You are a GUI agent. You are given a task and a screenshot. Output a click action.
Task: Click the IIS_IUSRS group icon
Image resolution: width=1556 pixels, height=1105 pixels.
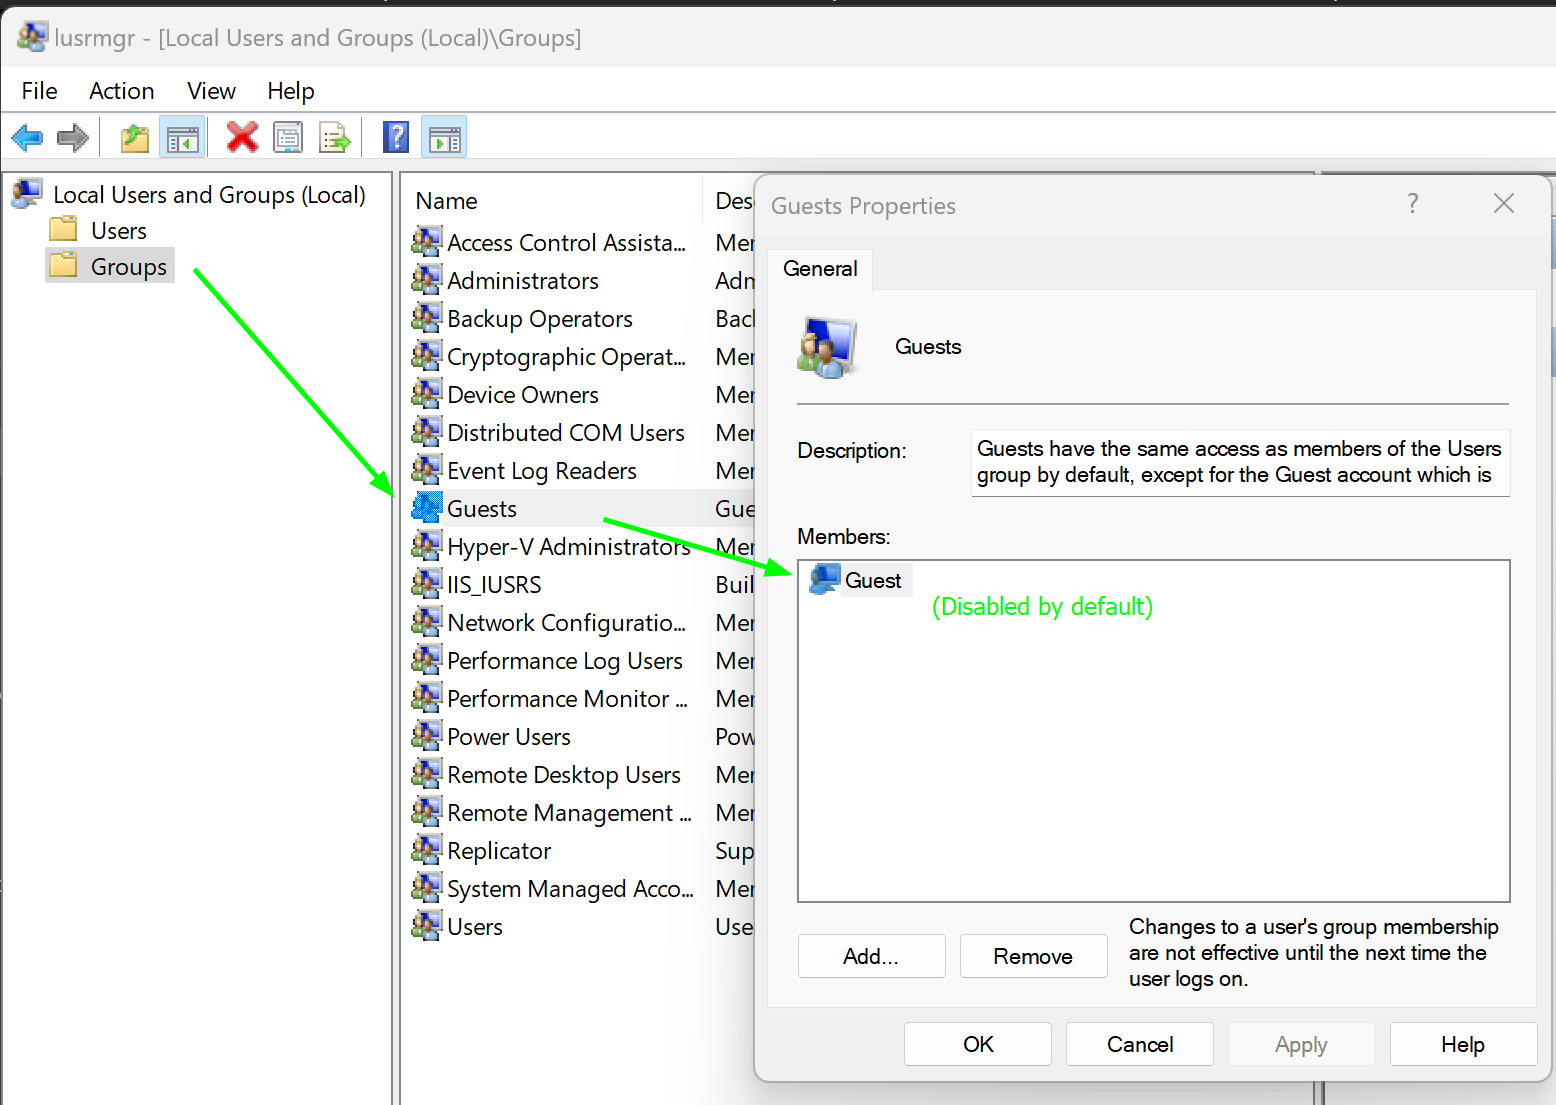tap(427, 584)
